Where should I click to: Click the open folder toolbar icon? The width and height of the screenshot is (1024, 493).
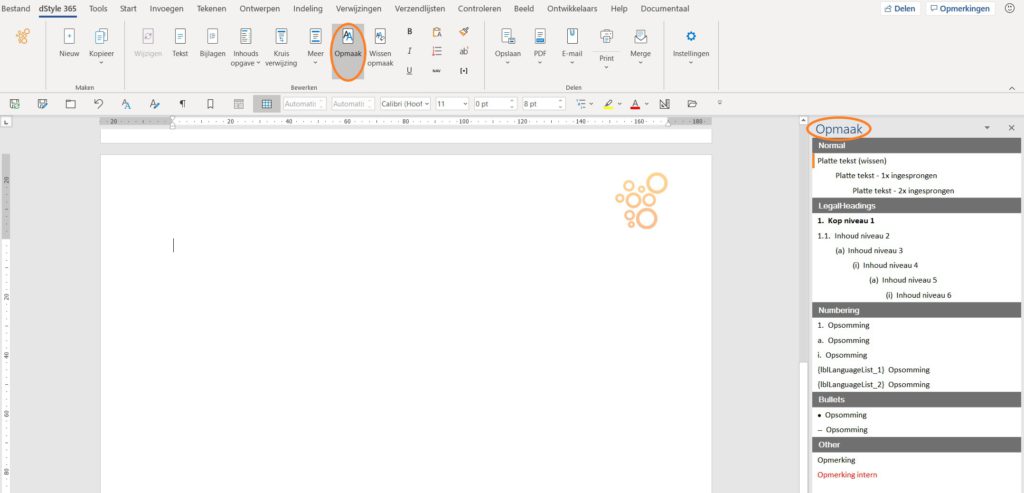692,103
